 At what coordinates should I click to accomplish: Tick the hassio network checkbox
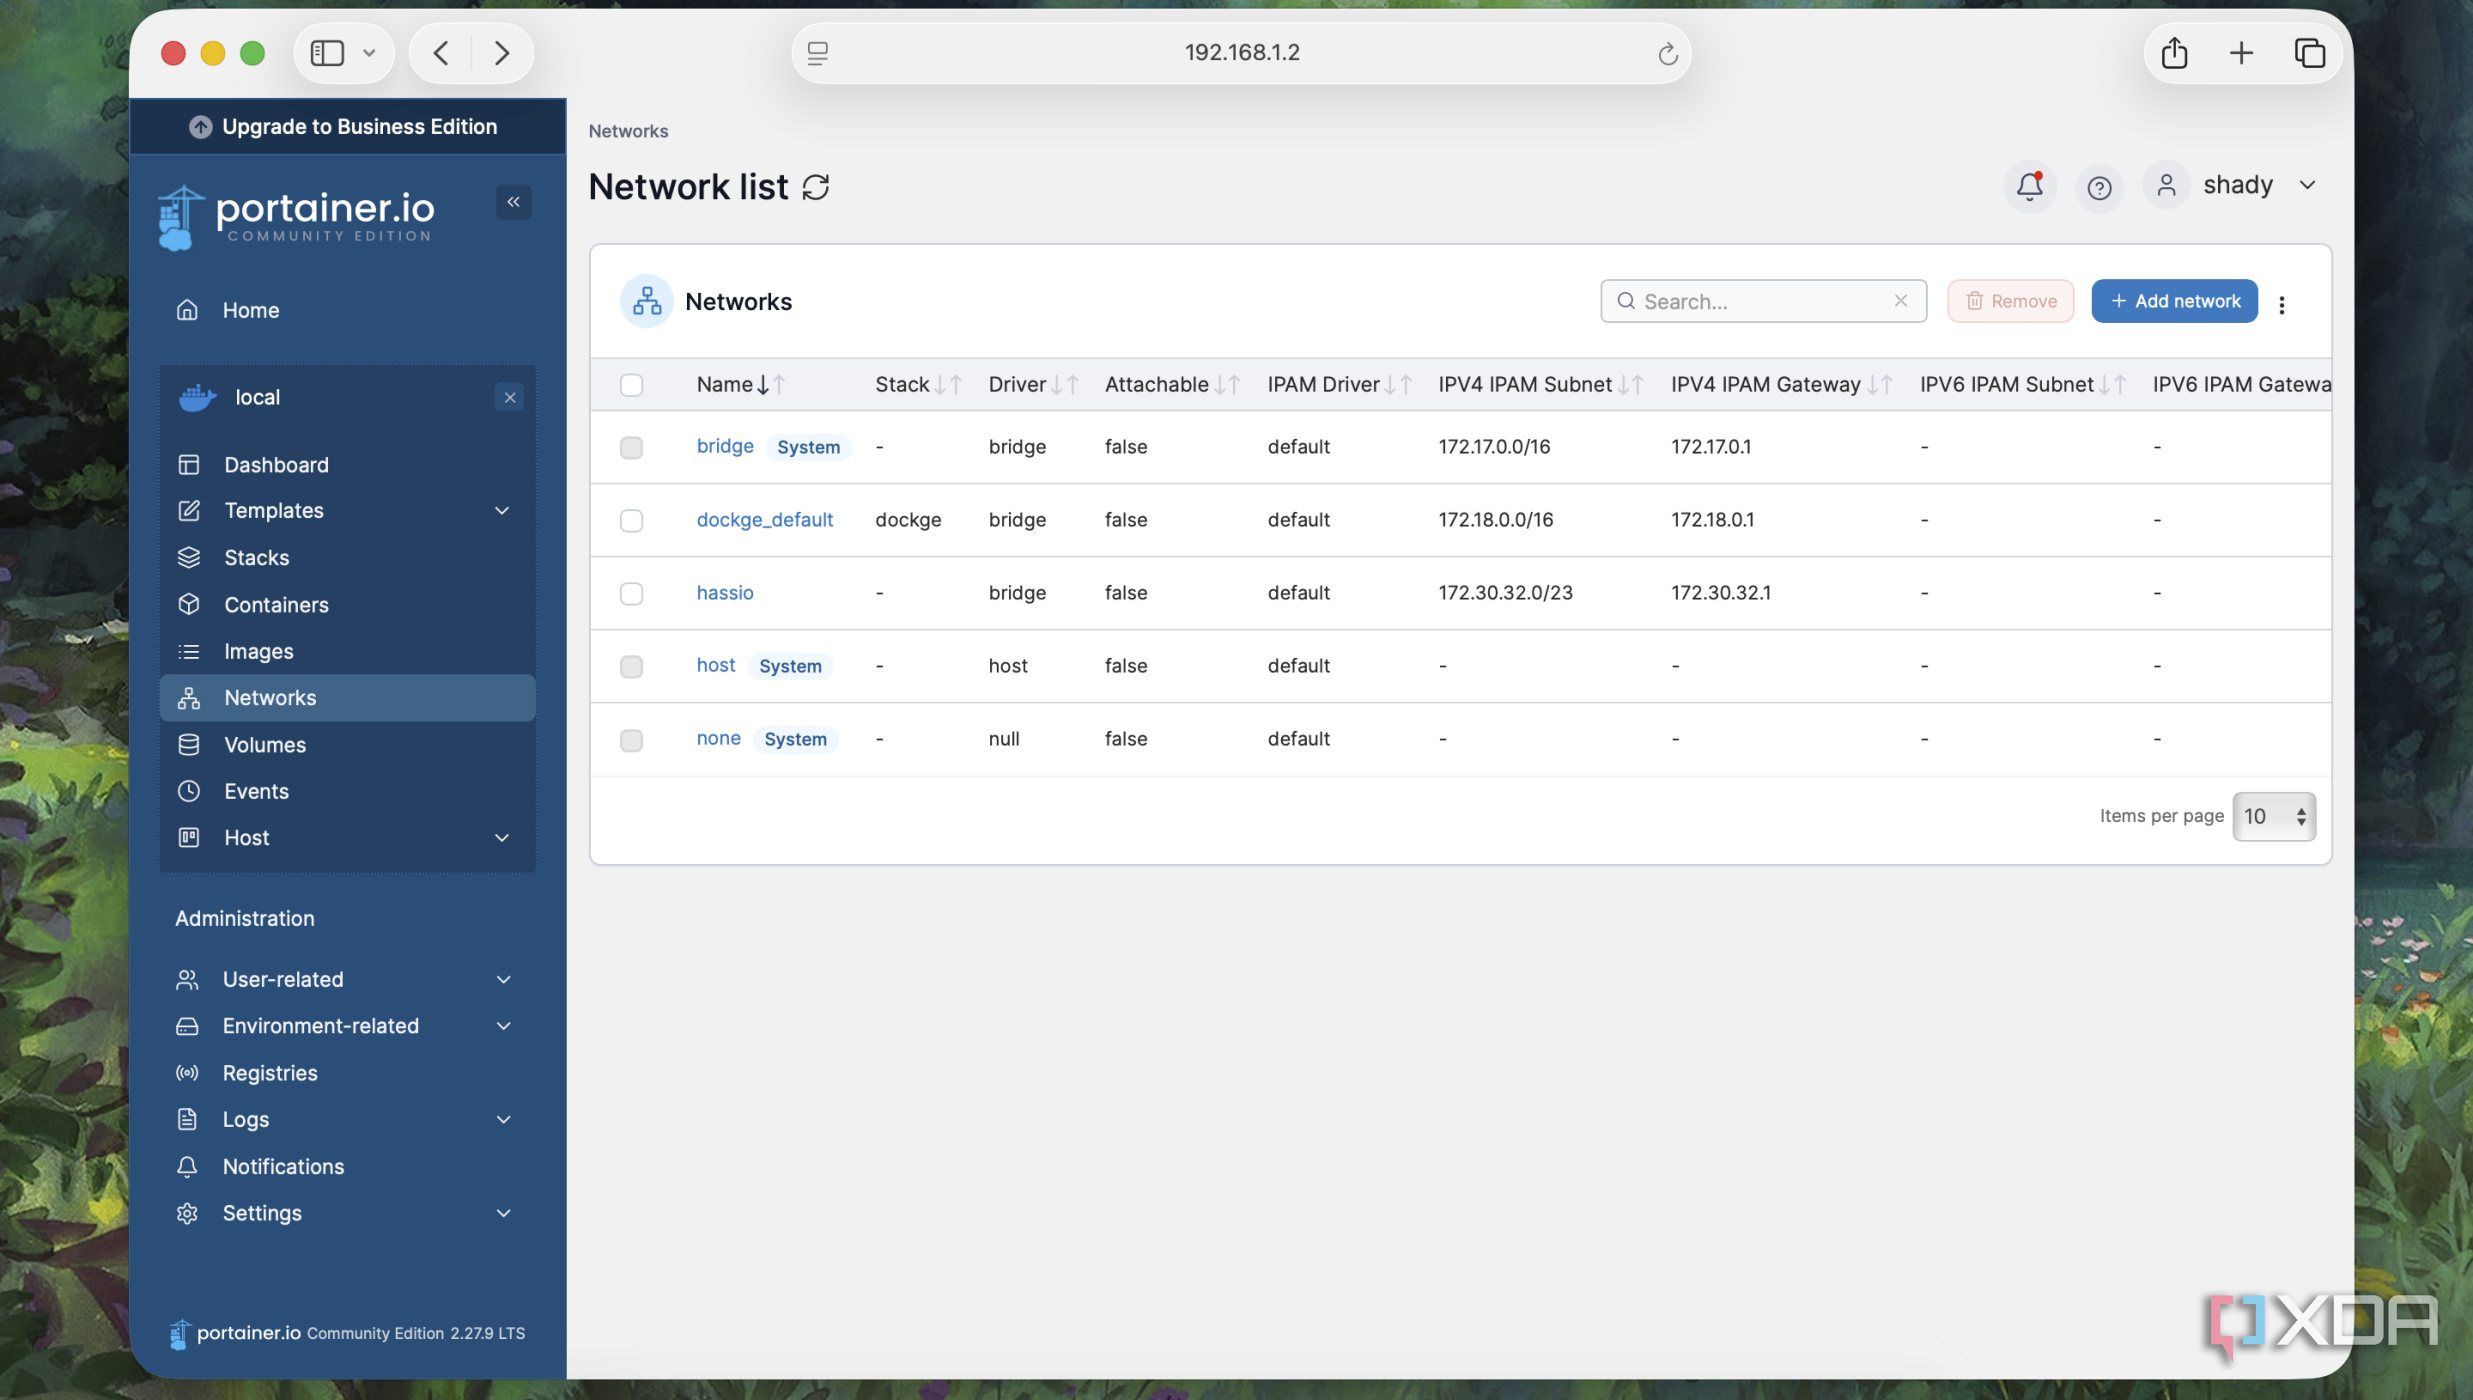(631, 594)
